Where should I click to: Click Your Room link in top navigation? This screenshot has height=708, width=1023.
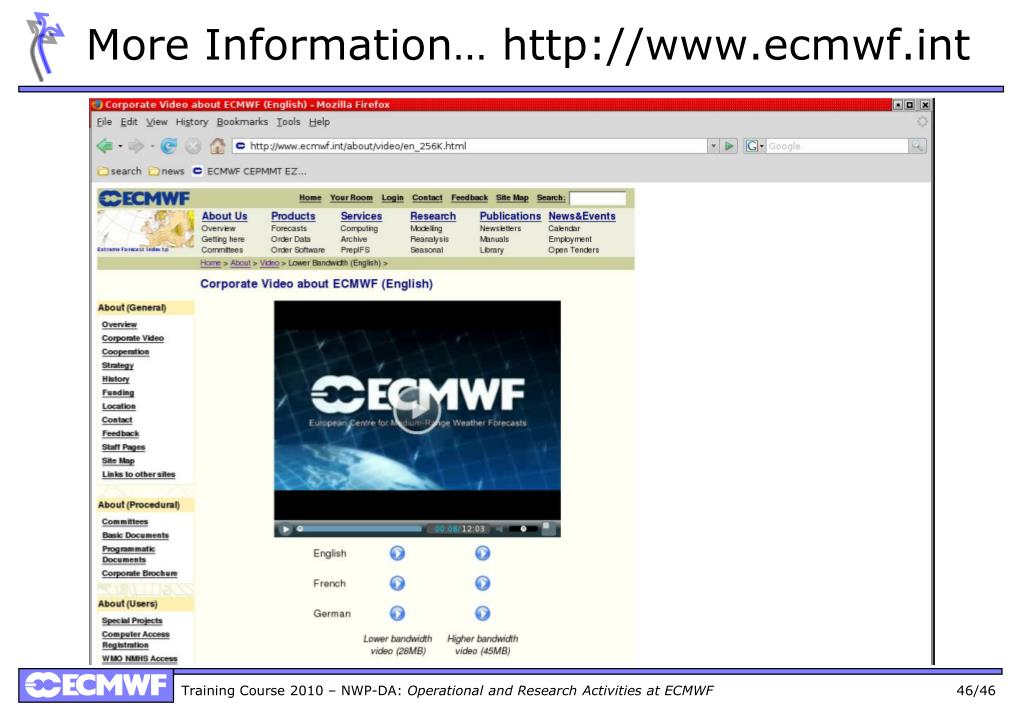coord(351,198)
